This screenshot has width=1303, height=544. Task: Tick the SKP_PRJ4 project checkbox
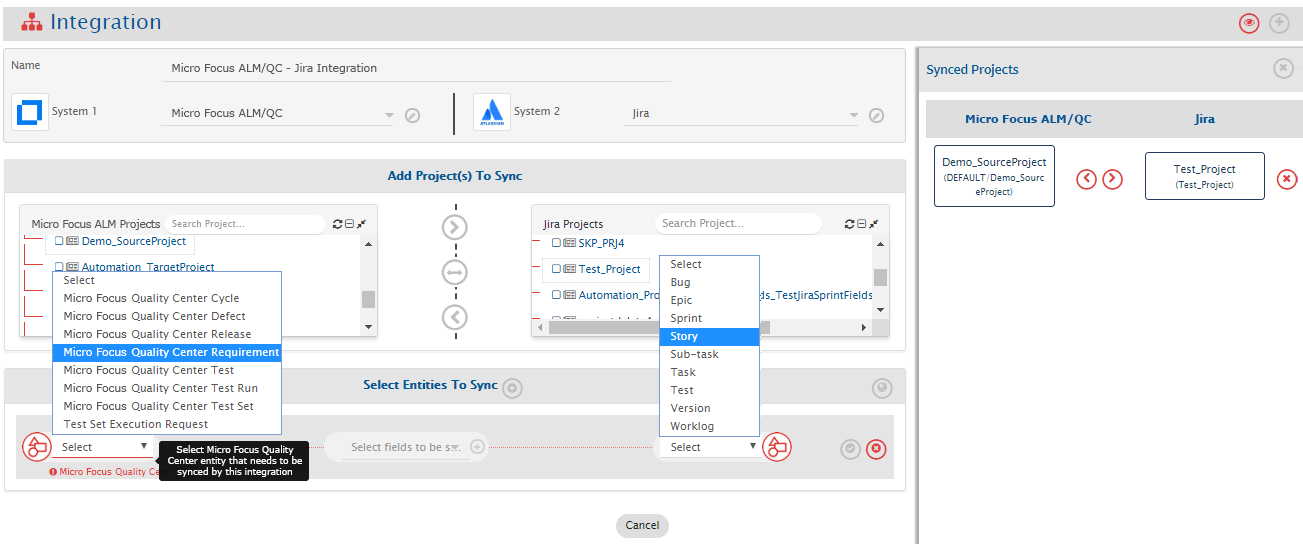(557, 243)
